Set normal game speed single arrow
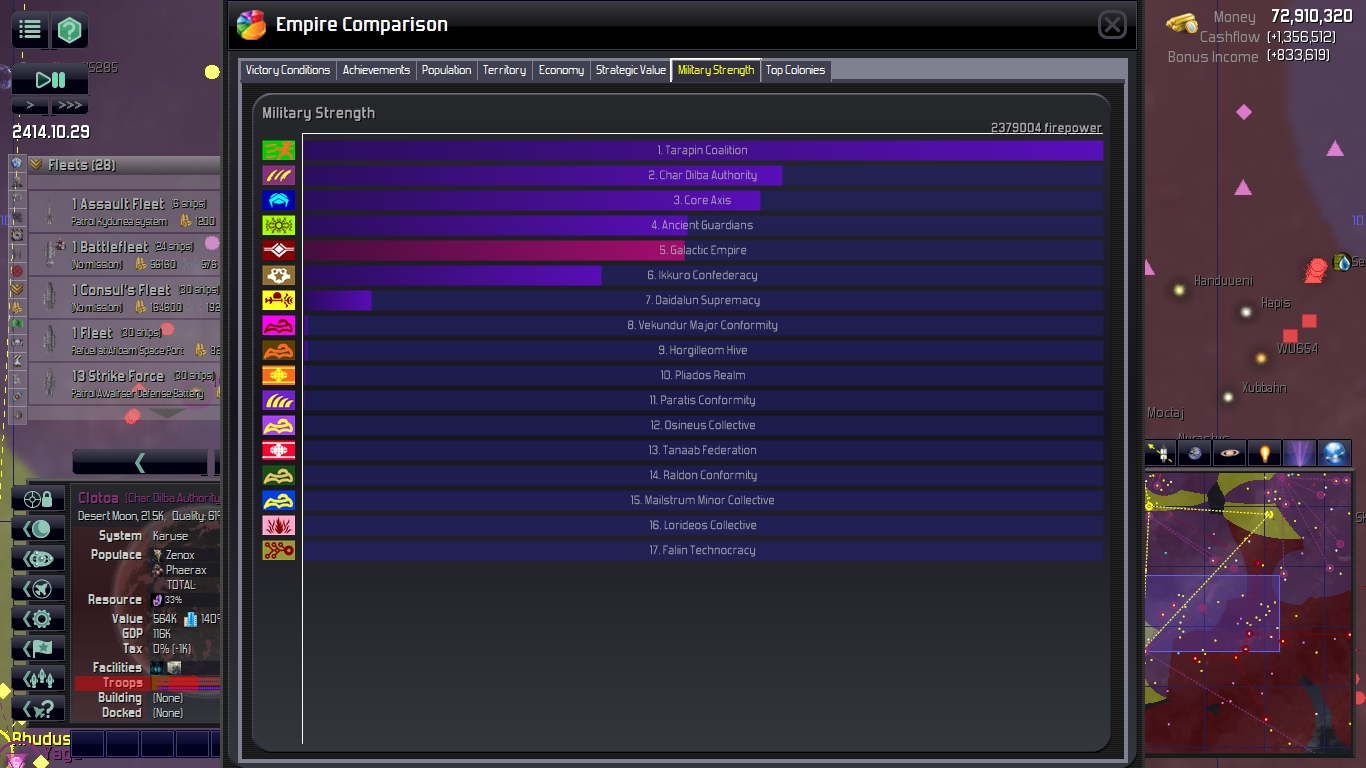Image resolution: width=1366 pixels, height=768 pixels. pyautogui.click(x=30, y=105)
